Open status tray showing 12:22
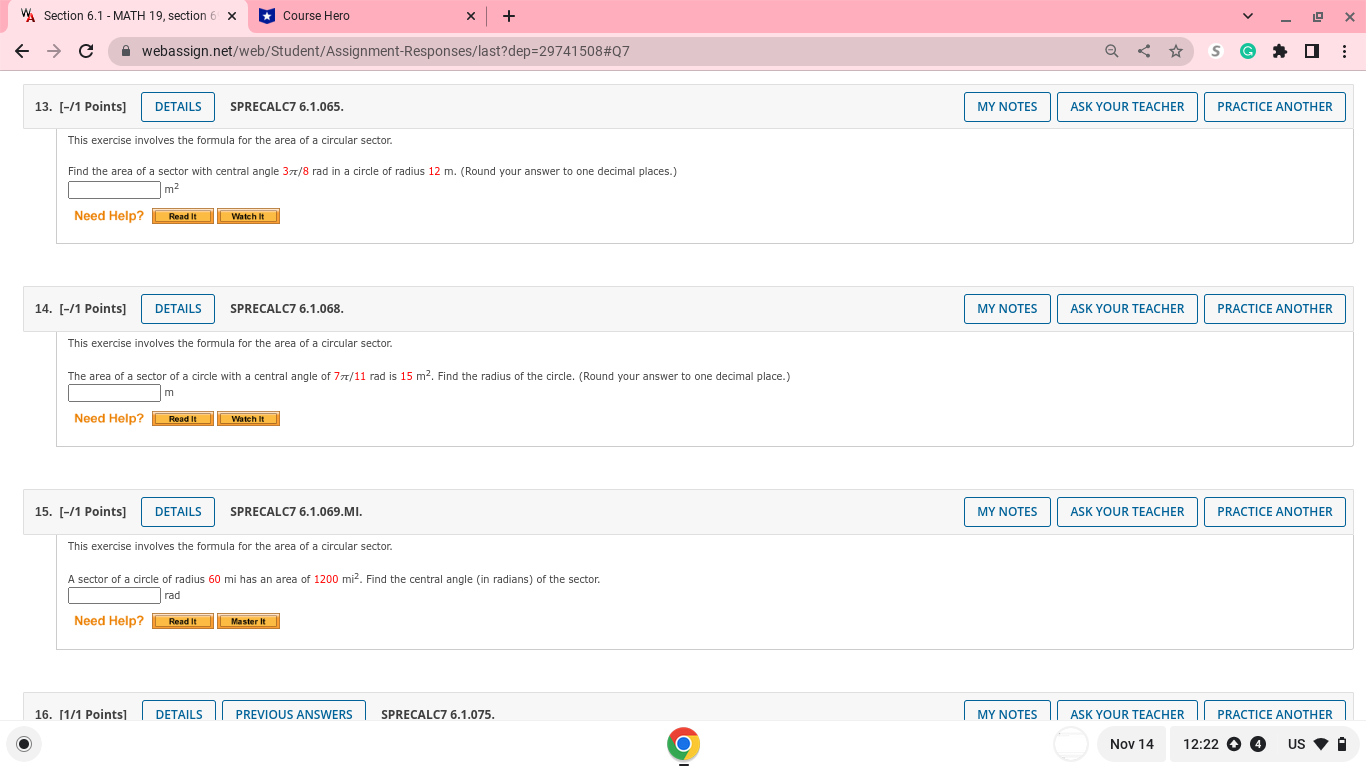1366x768 pixels. 1264,744
